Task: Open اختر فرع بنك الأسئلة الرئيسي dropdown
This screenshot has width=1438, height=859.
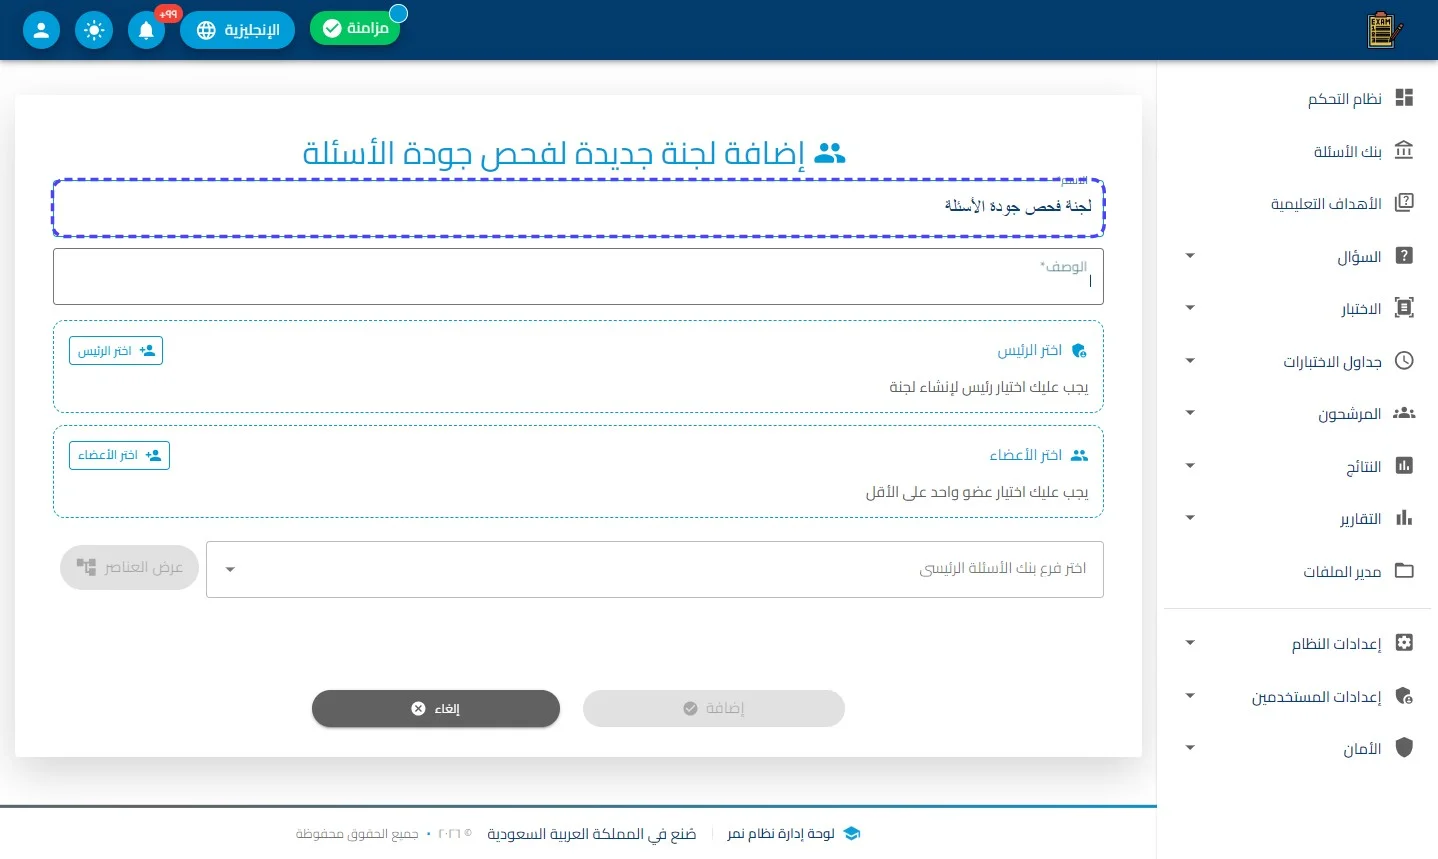Action: pos(655,569)
